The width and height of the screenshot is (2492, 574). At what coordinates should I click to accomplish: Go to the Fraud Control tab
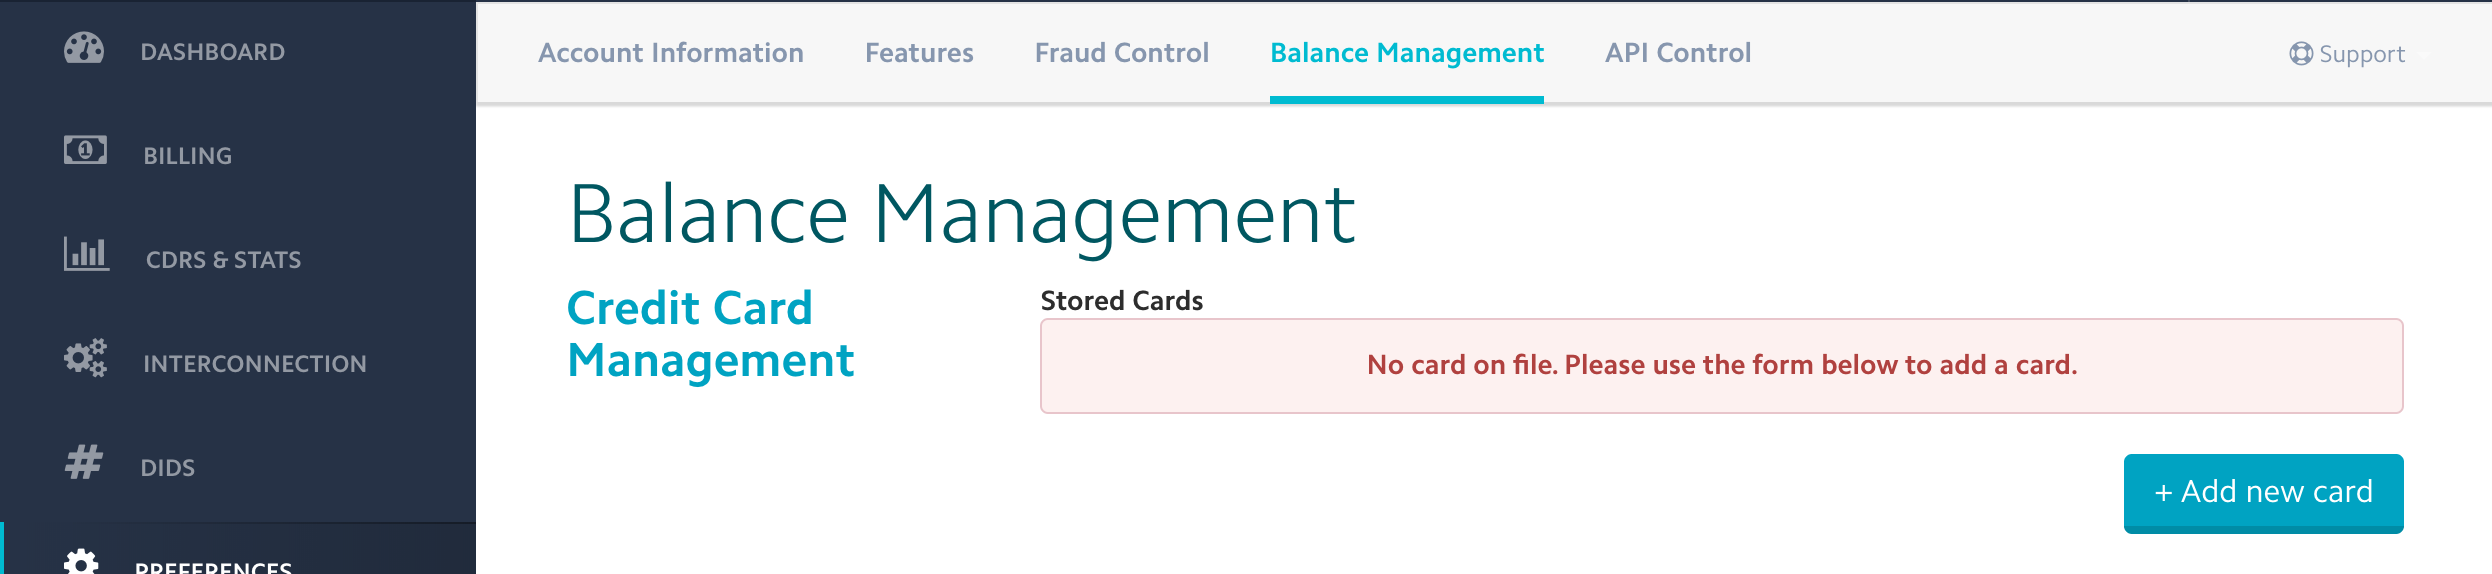point(1122,53)
